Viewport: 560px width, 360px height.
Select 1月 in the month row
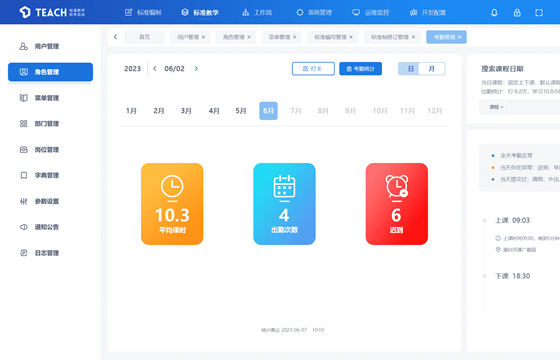(x=131, y=111)
